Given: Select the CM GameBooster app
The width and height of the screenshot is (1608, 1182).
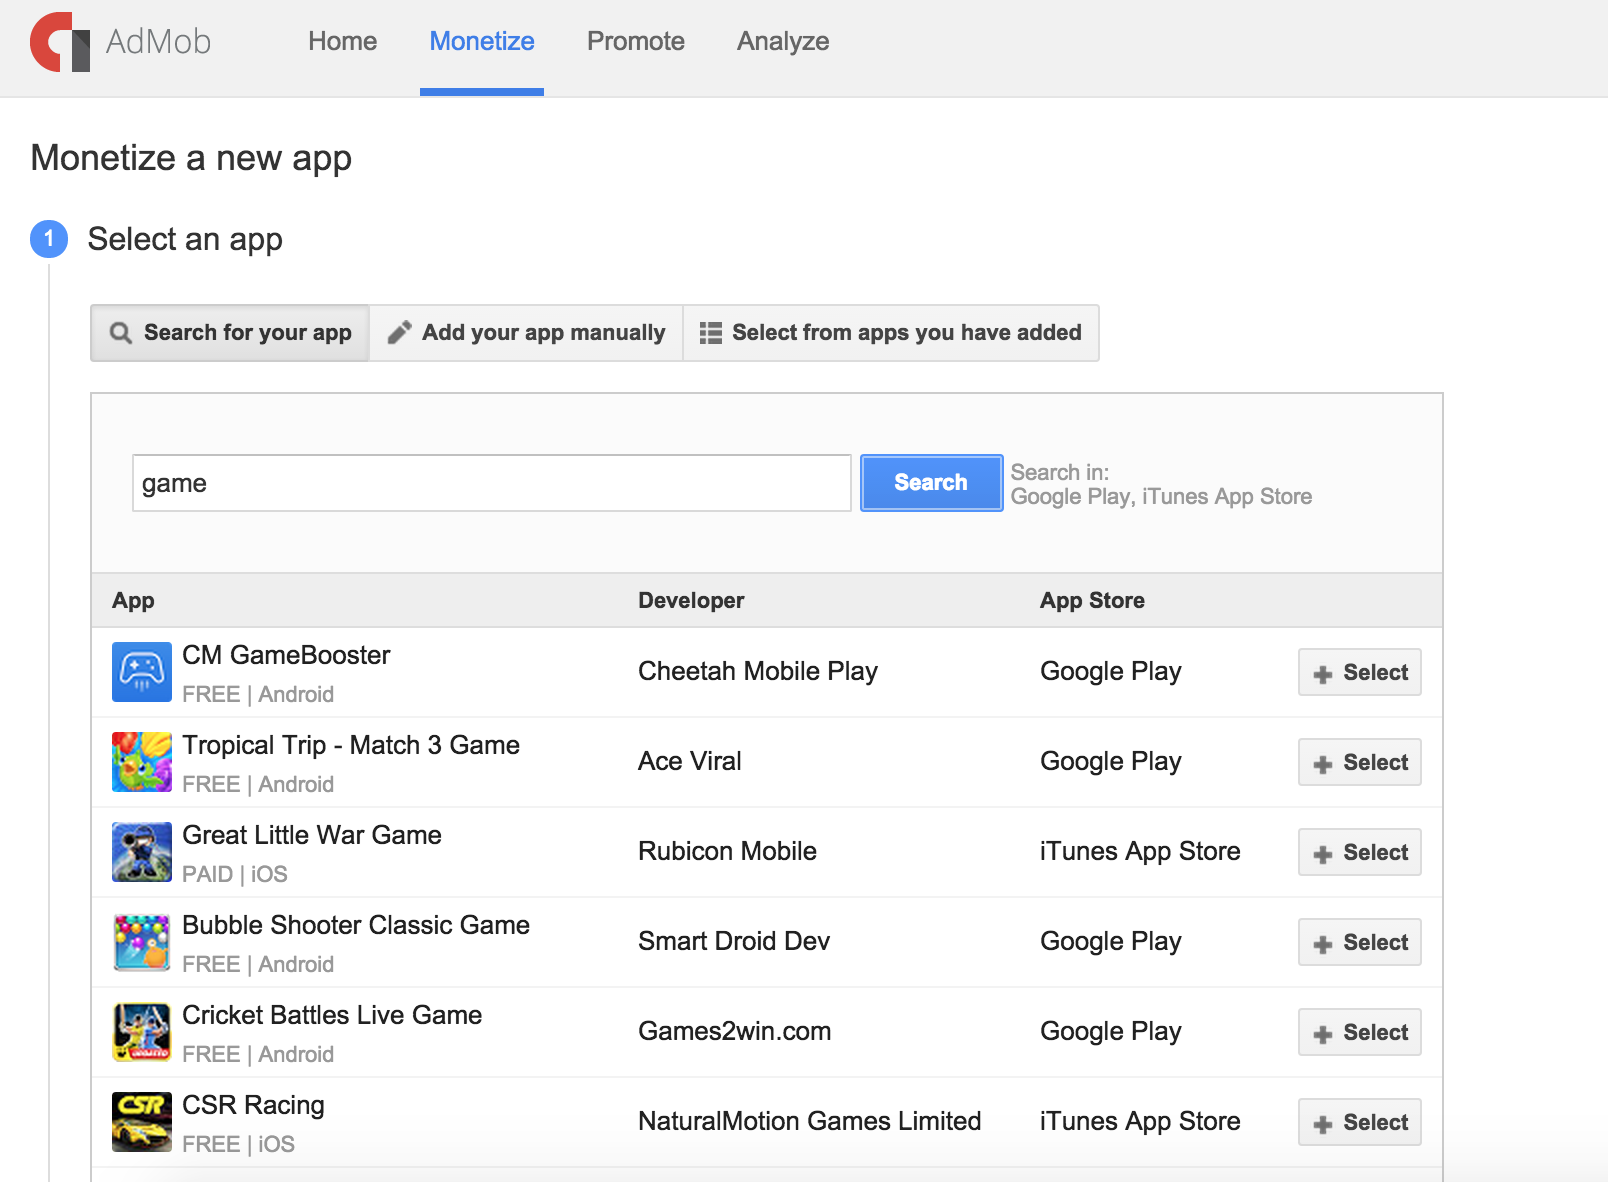Looking at the screenshot, I should [x=1359, y=672].
